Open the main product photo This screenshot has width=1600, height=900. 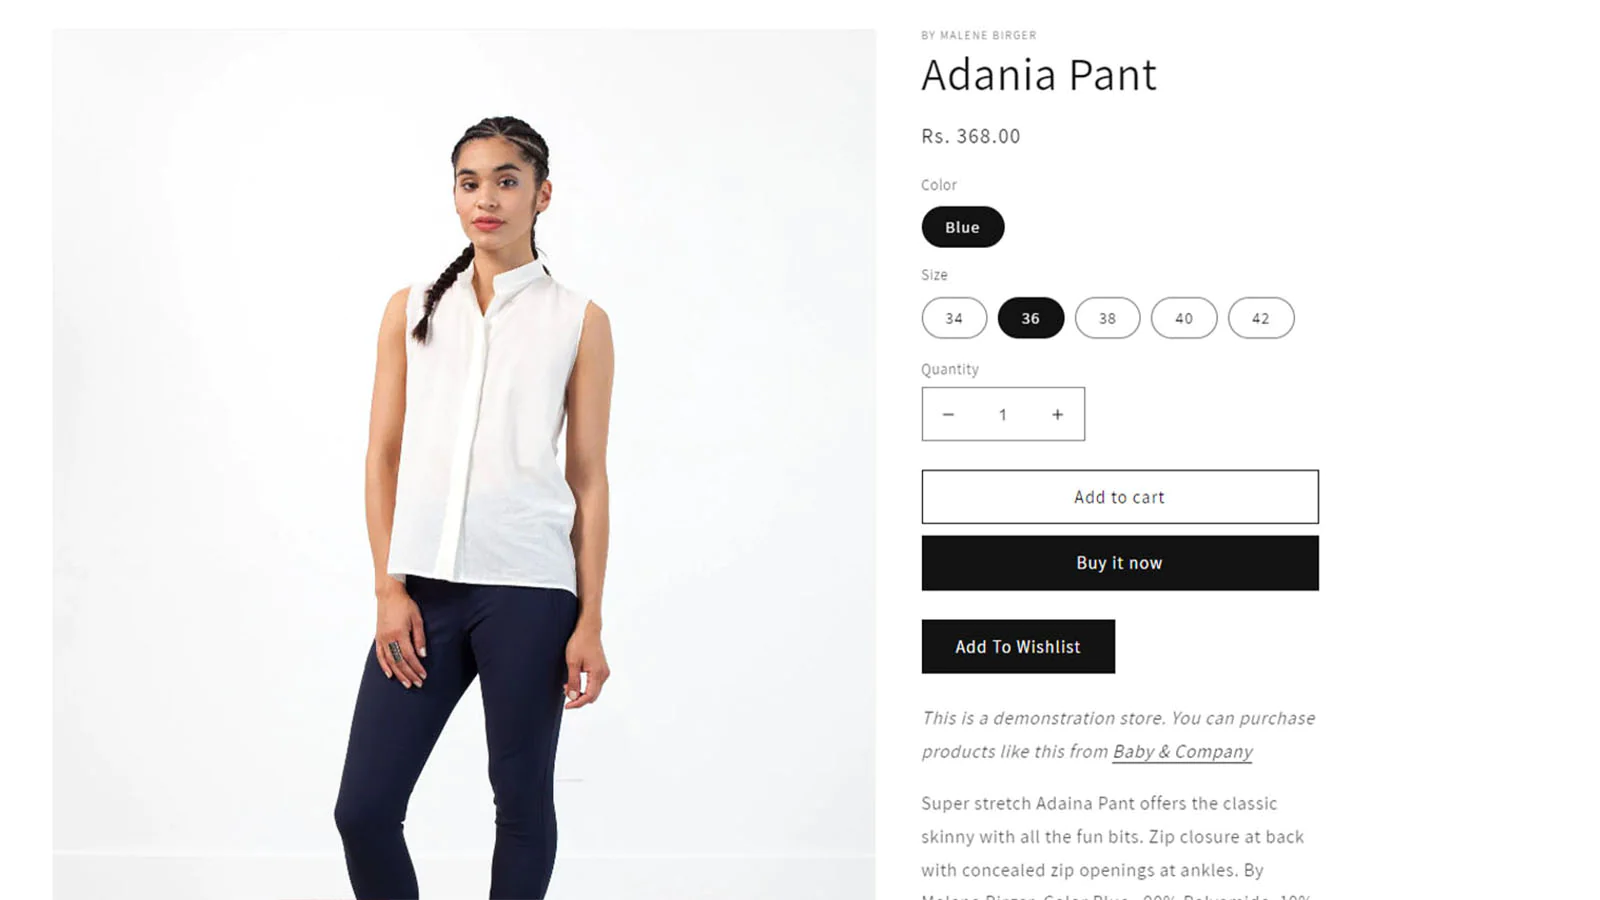tap(464, 464)
